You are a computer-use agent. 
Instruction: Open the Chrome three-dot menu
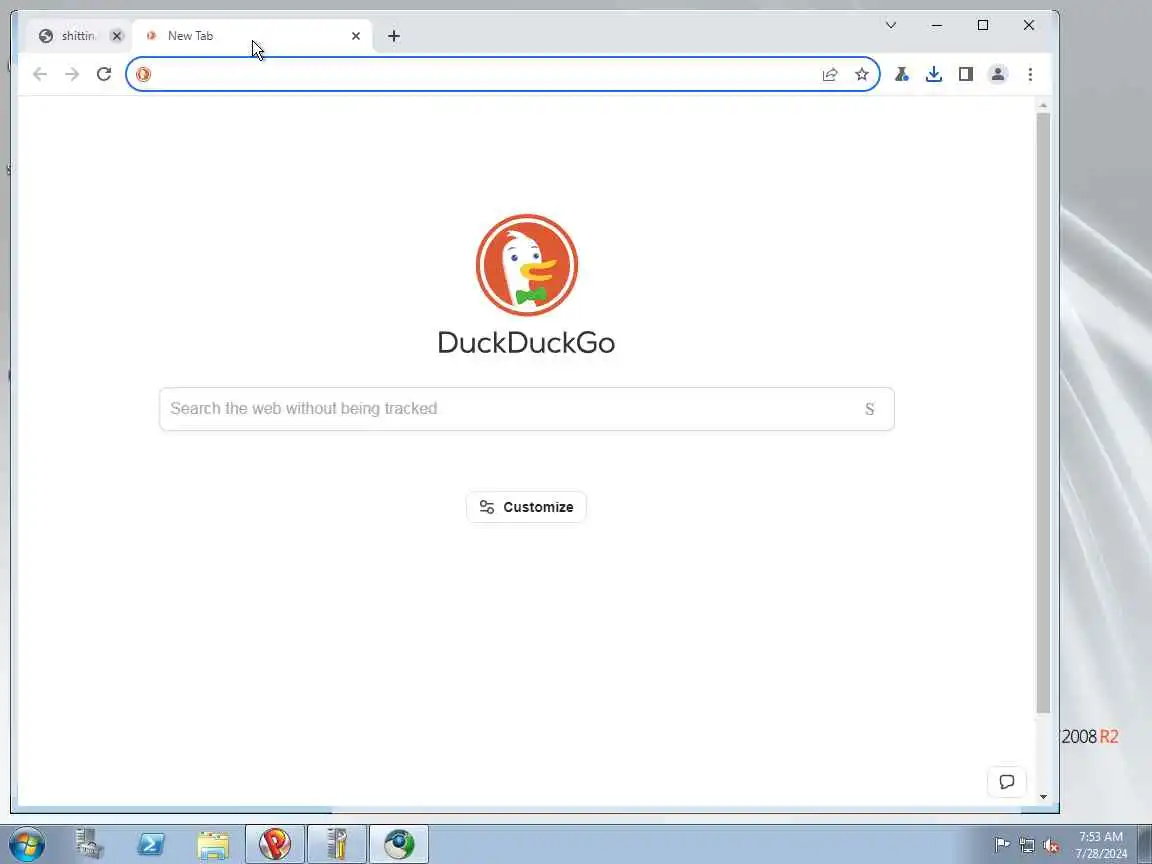(1030, 74)
